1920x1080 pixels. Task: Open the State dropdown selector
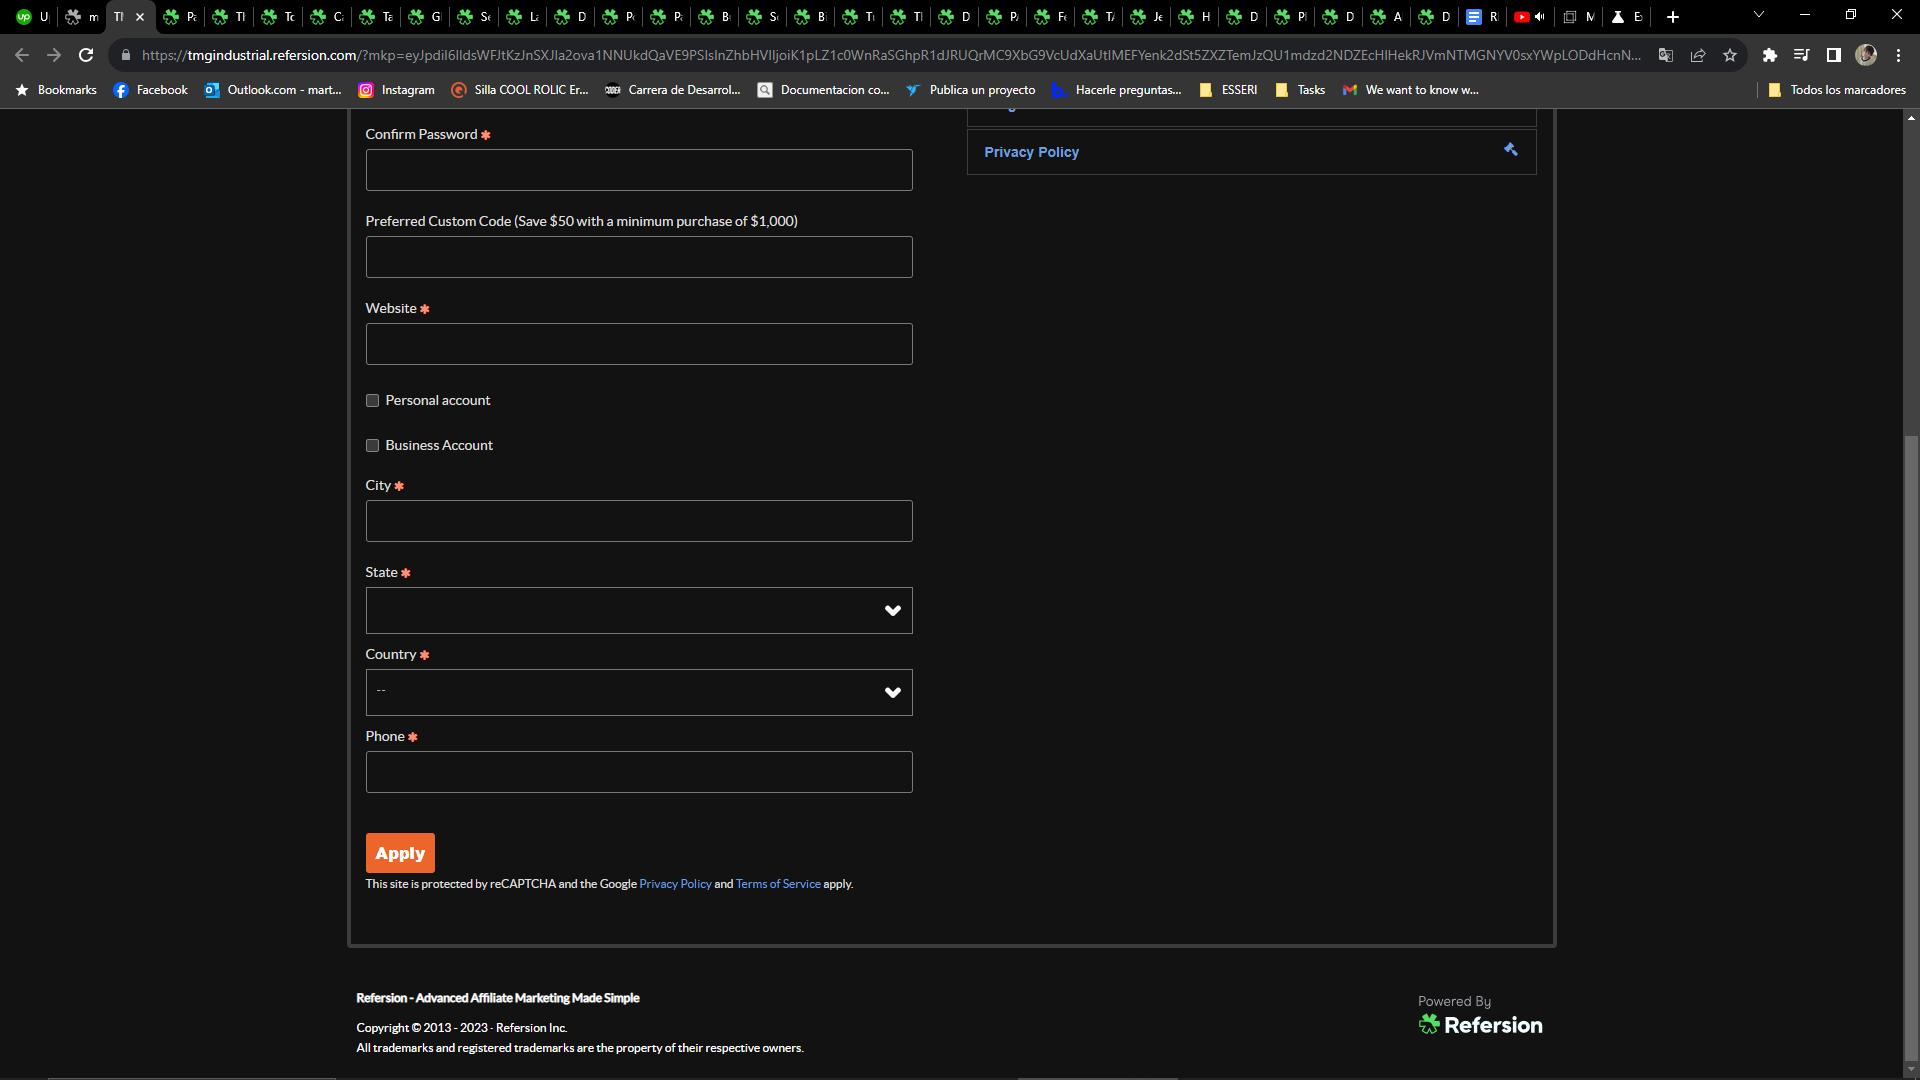(640, 609)
